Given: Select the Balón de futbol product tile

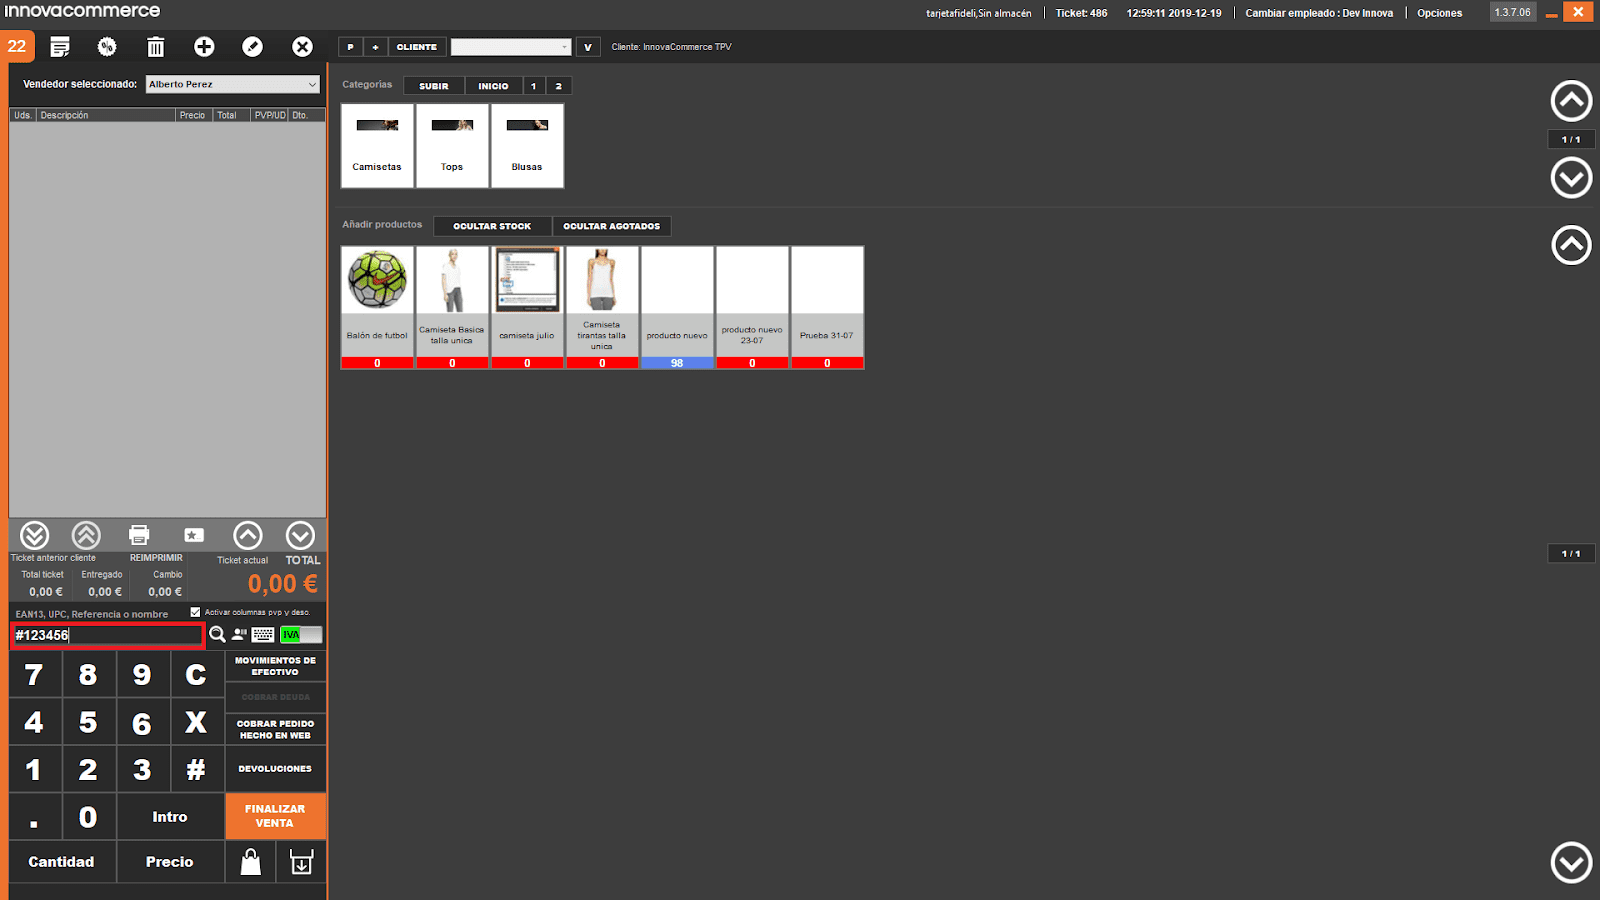Looking at the screenshot, I should pos(377,307).
